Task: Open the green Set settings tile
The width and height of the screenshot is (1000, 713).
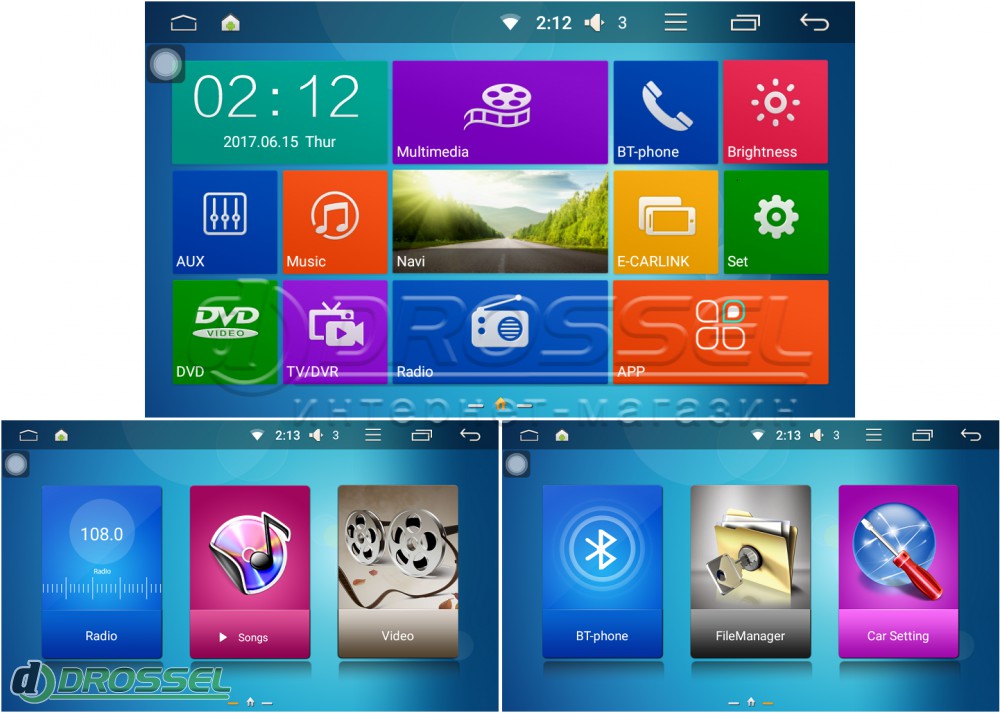Action: [775, 222]
